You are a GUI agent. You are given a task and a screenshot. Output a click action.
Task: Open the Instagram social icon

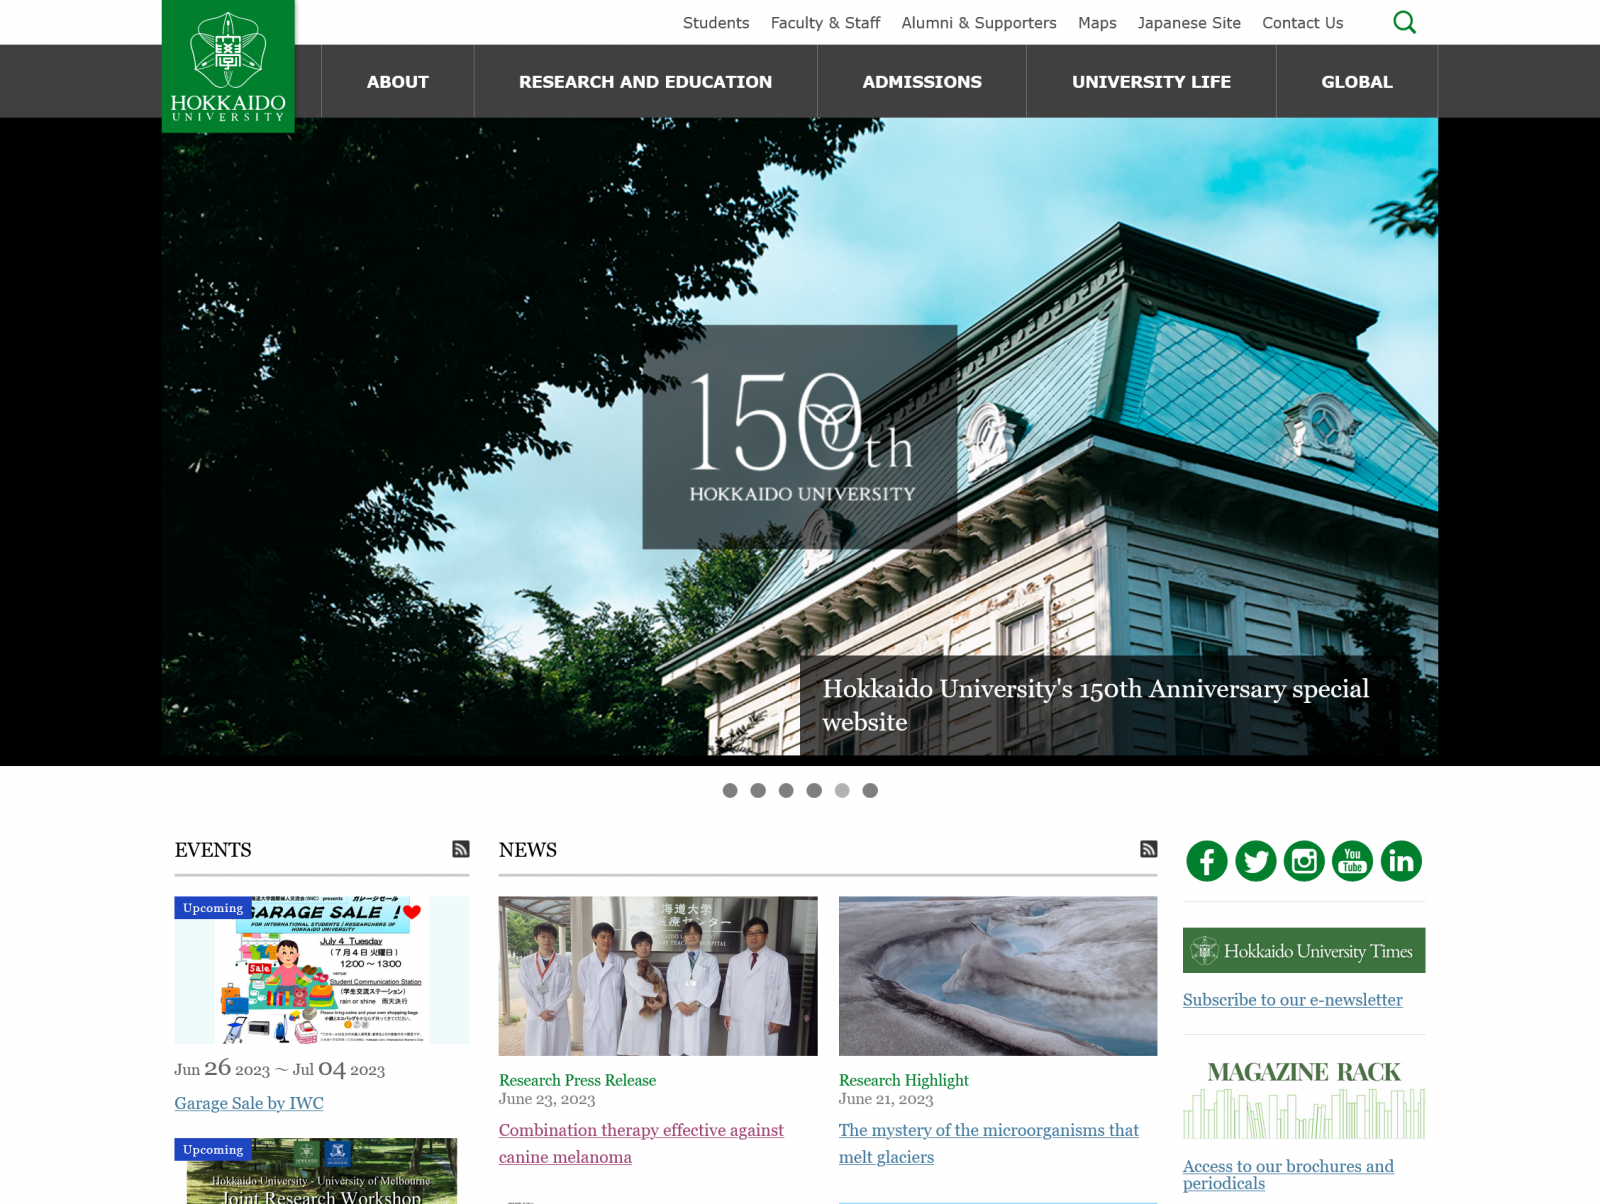tap(1304, 861)
